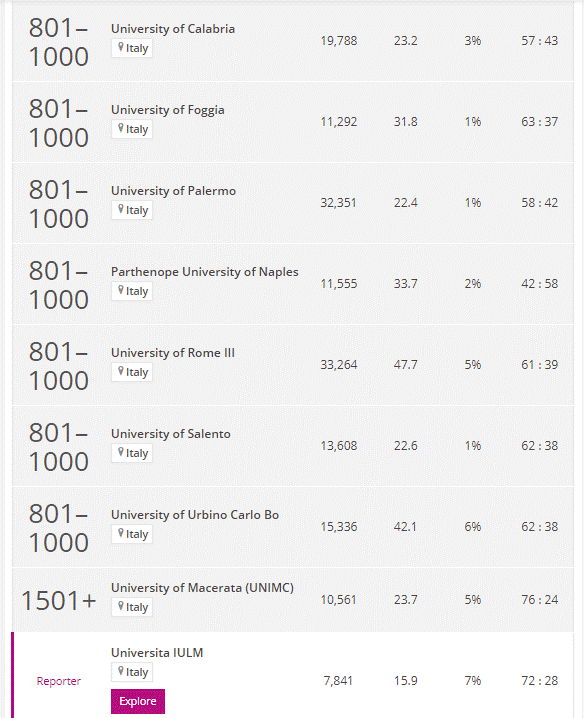Click location pin under University of Macerata
Screen dimensions: 584x718
(x=121, y=606)
